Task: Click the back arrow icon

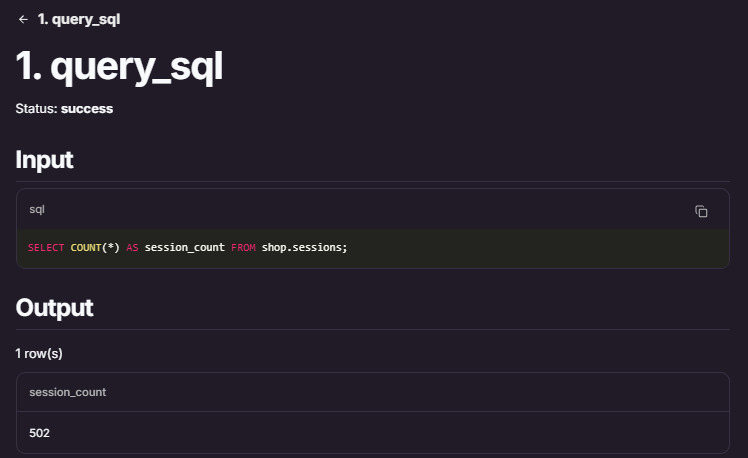Action: 23,20
